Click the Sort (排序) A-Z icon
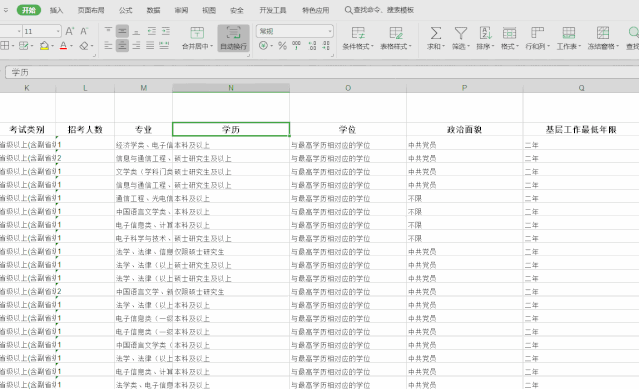The height and width of the screenshot is (389, 639). coord(485,33)
